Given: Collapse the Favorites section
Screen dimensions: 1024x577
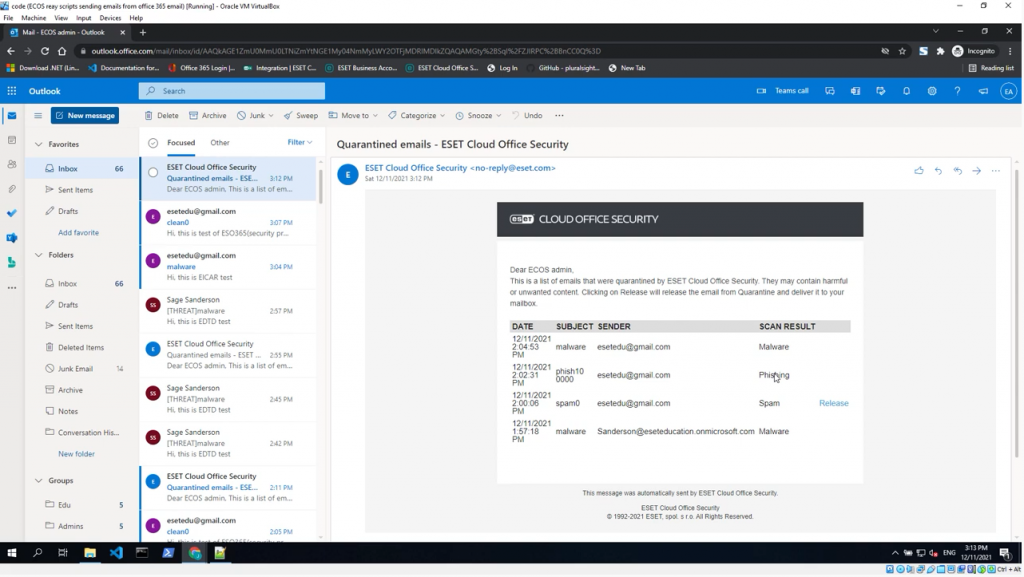Looking at the screenshot, I should point(38,144).
